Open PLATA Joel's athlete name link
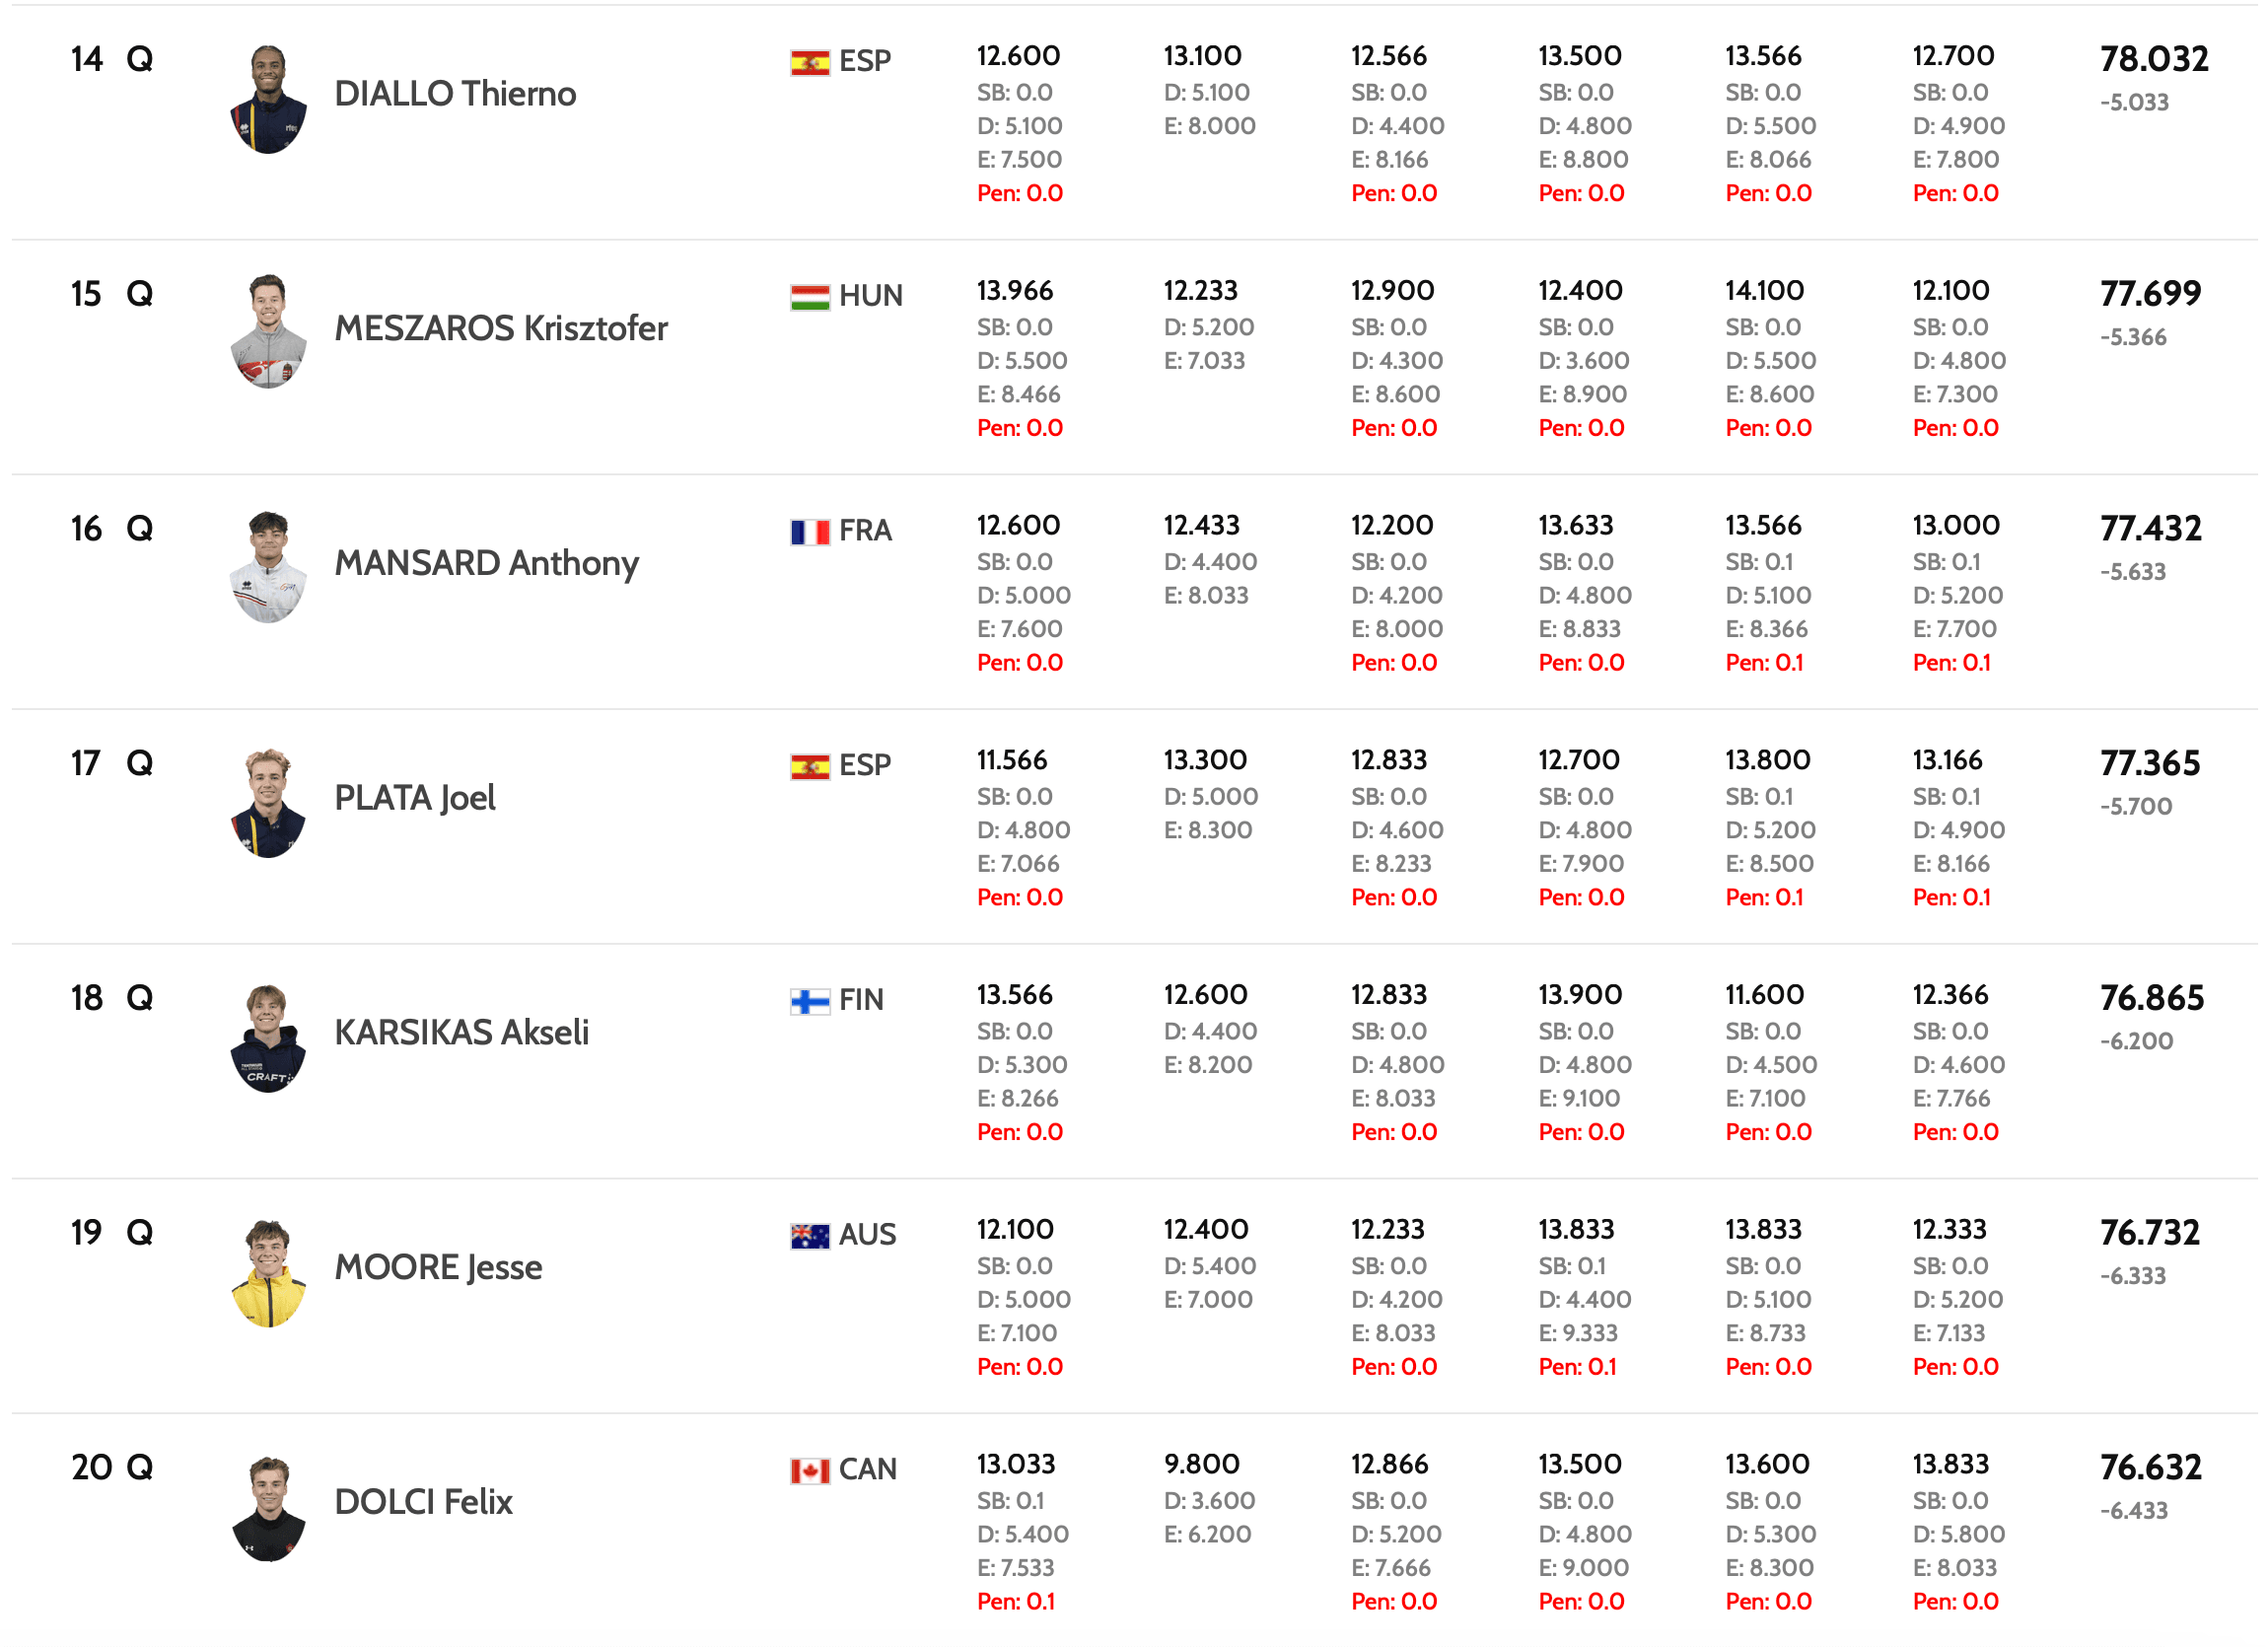Viewport: 2268px width, 1647px height. click(x=414, y=798)
